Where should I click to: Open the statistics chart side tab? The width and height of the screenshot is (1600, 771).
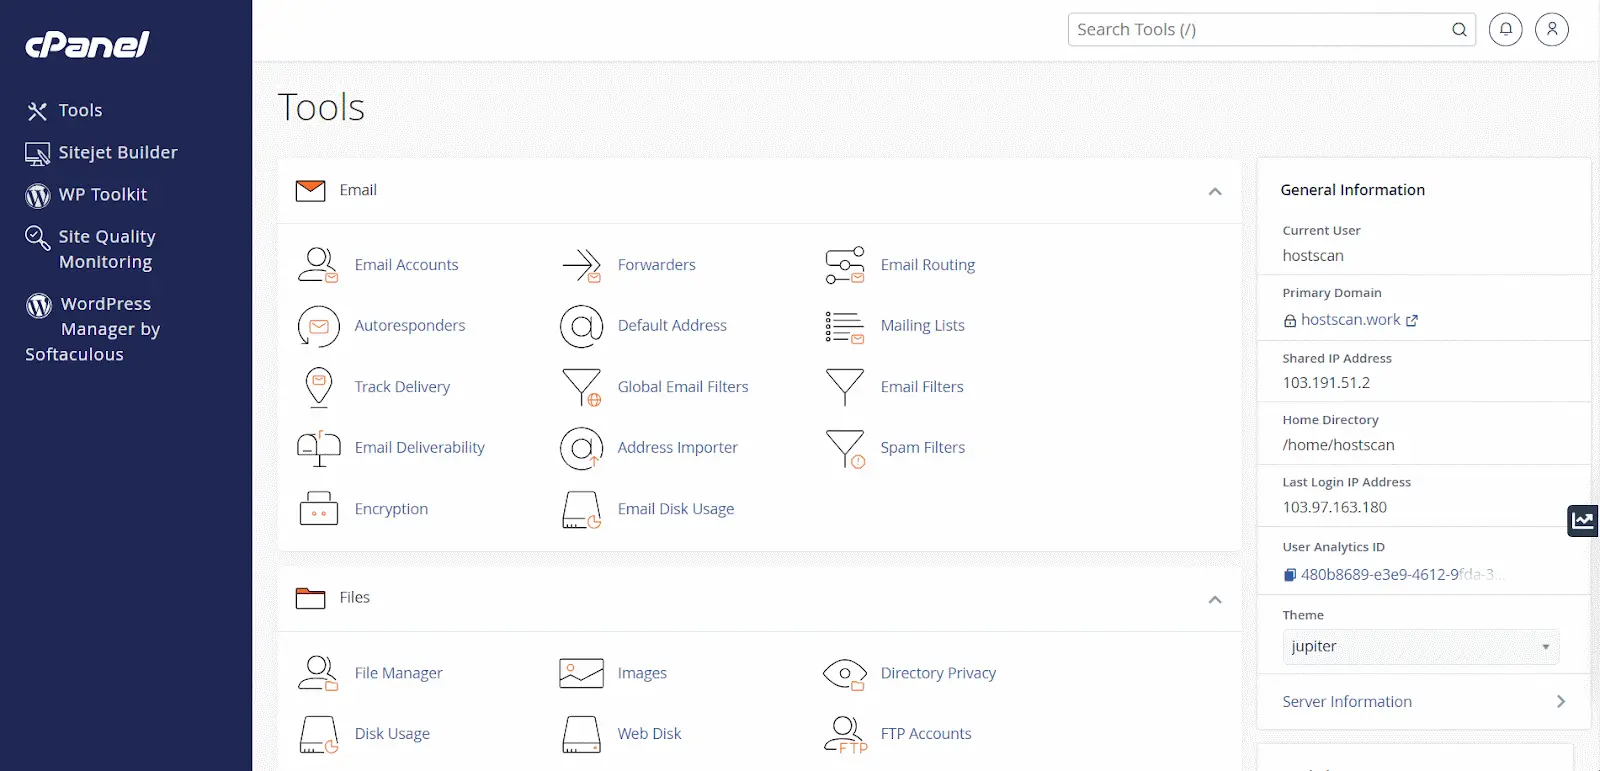(x=1583, y=520)
